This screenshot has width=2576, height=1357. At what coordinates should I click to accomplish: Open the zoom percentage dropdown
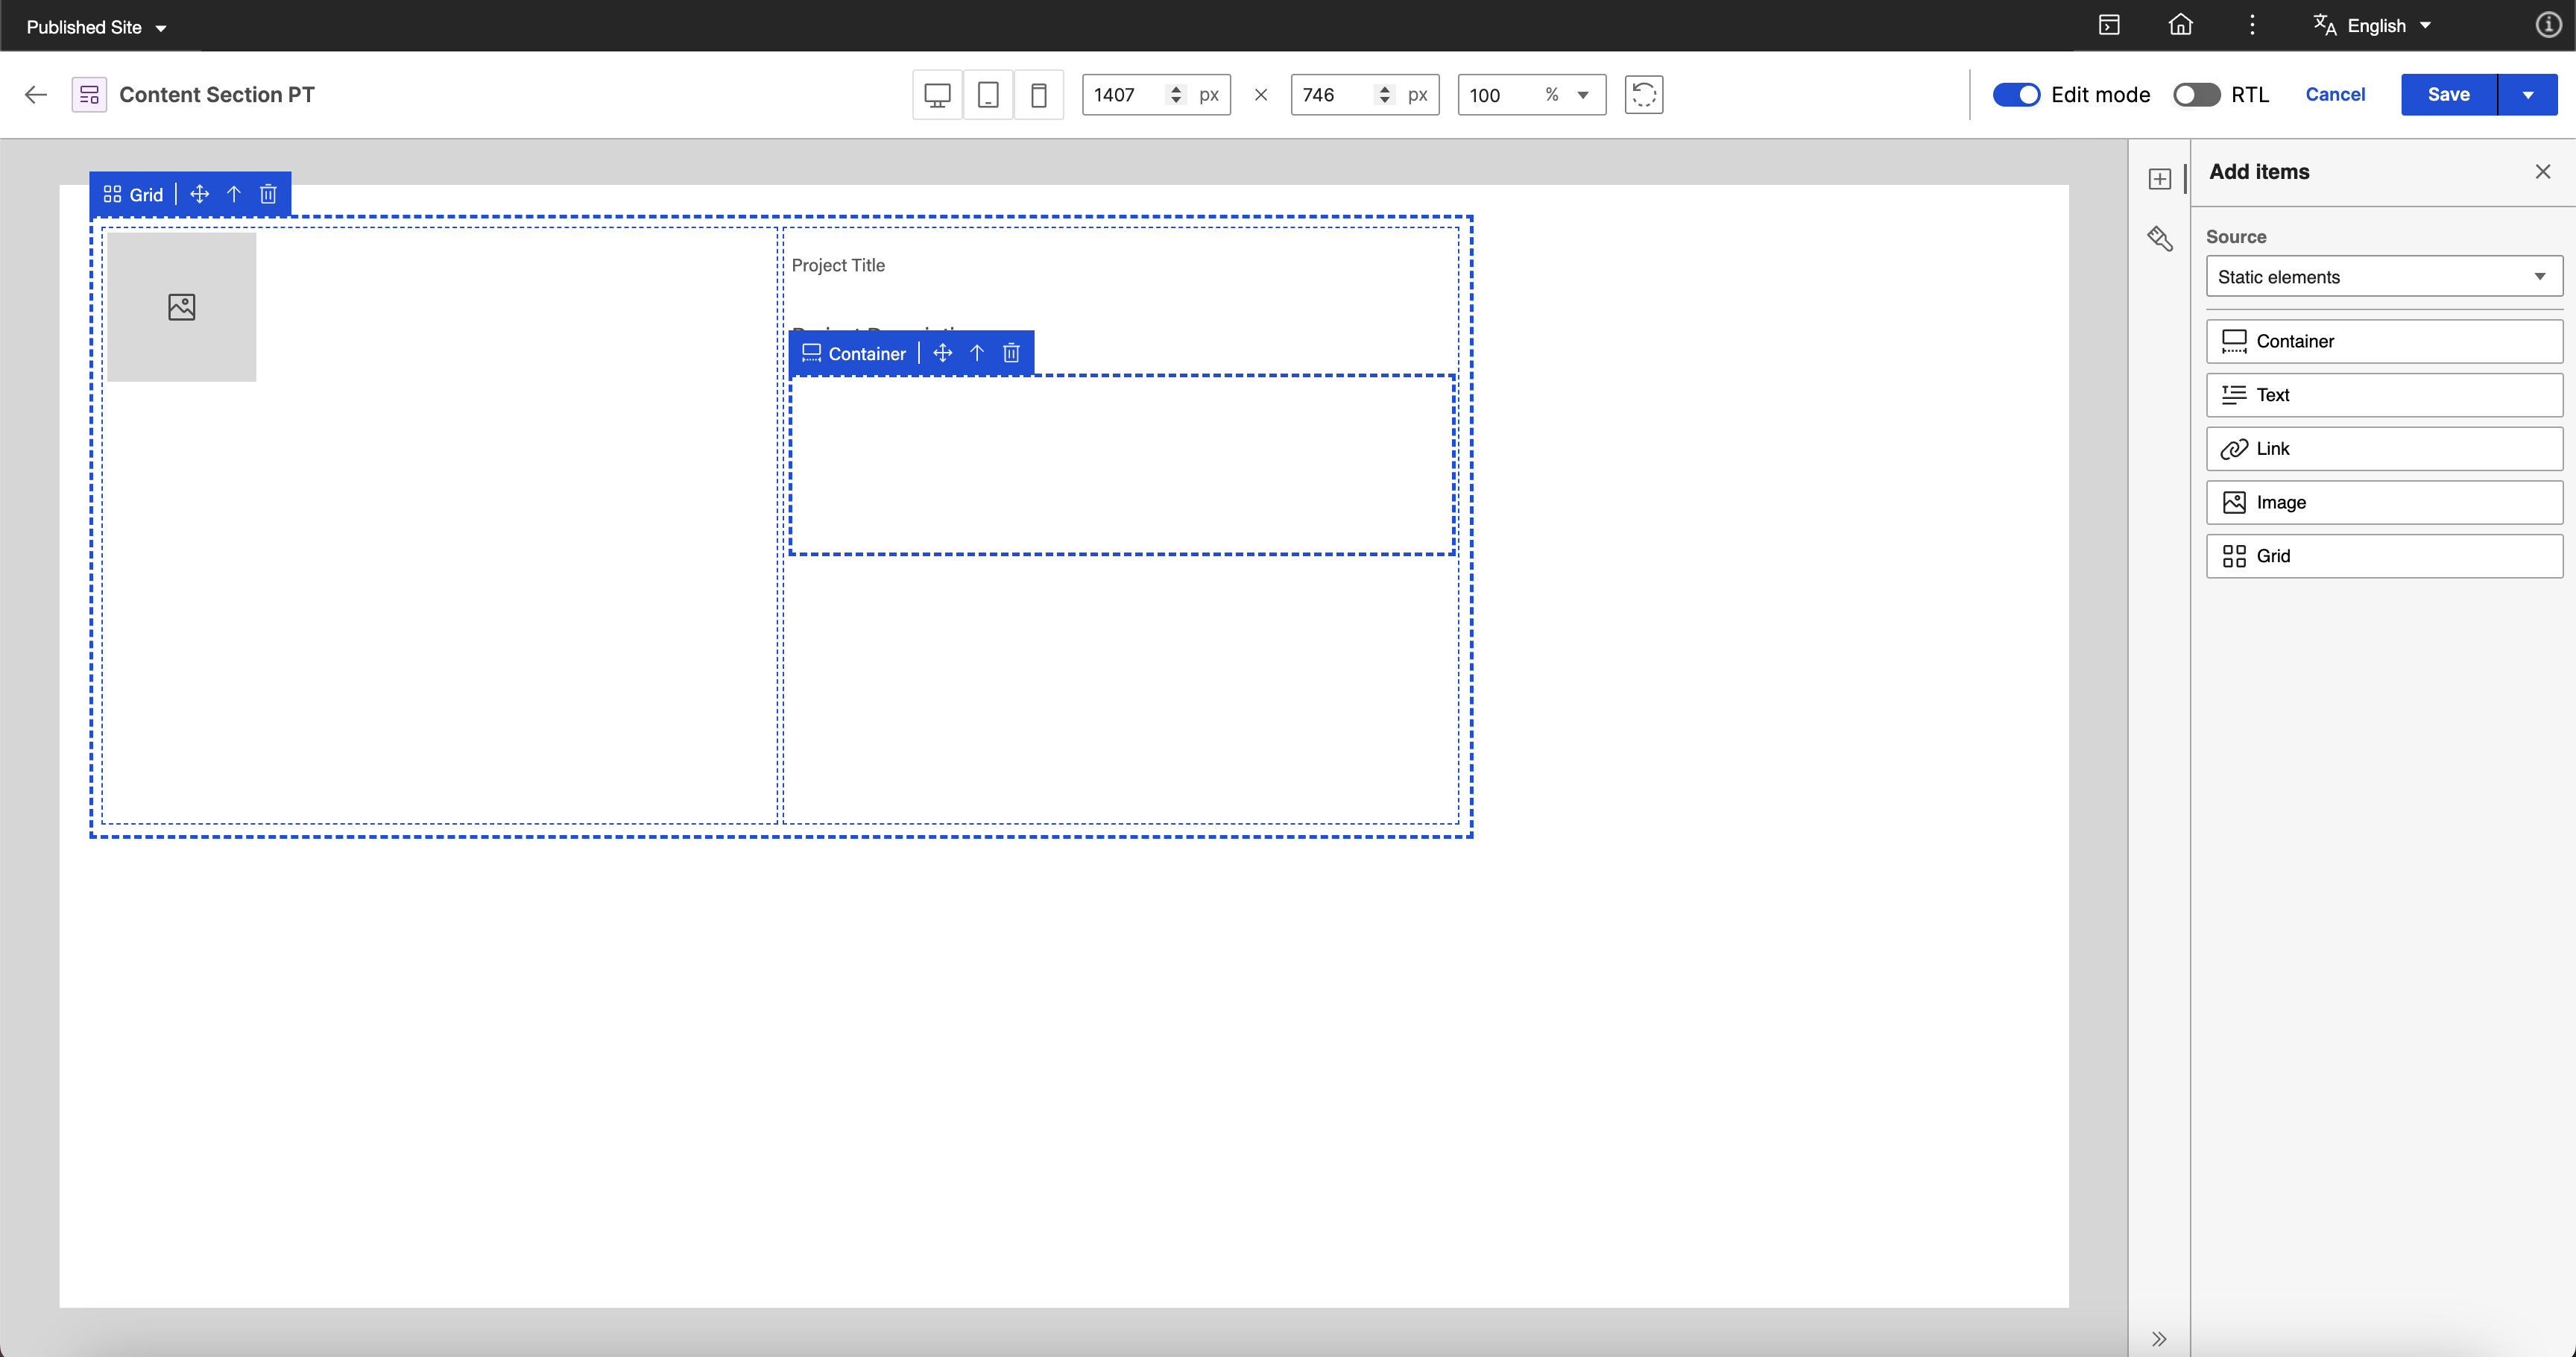pyautogui.click(x=1583, y=95)
